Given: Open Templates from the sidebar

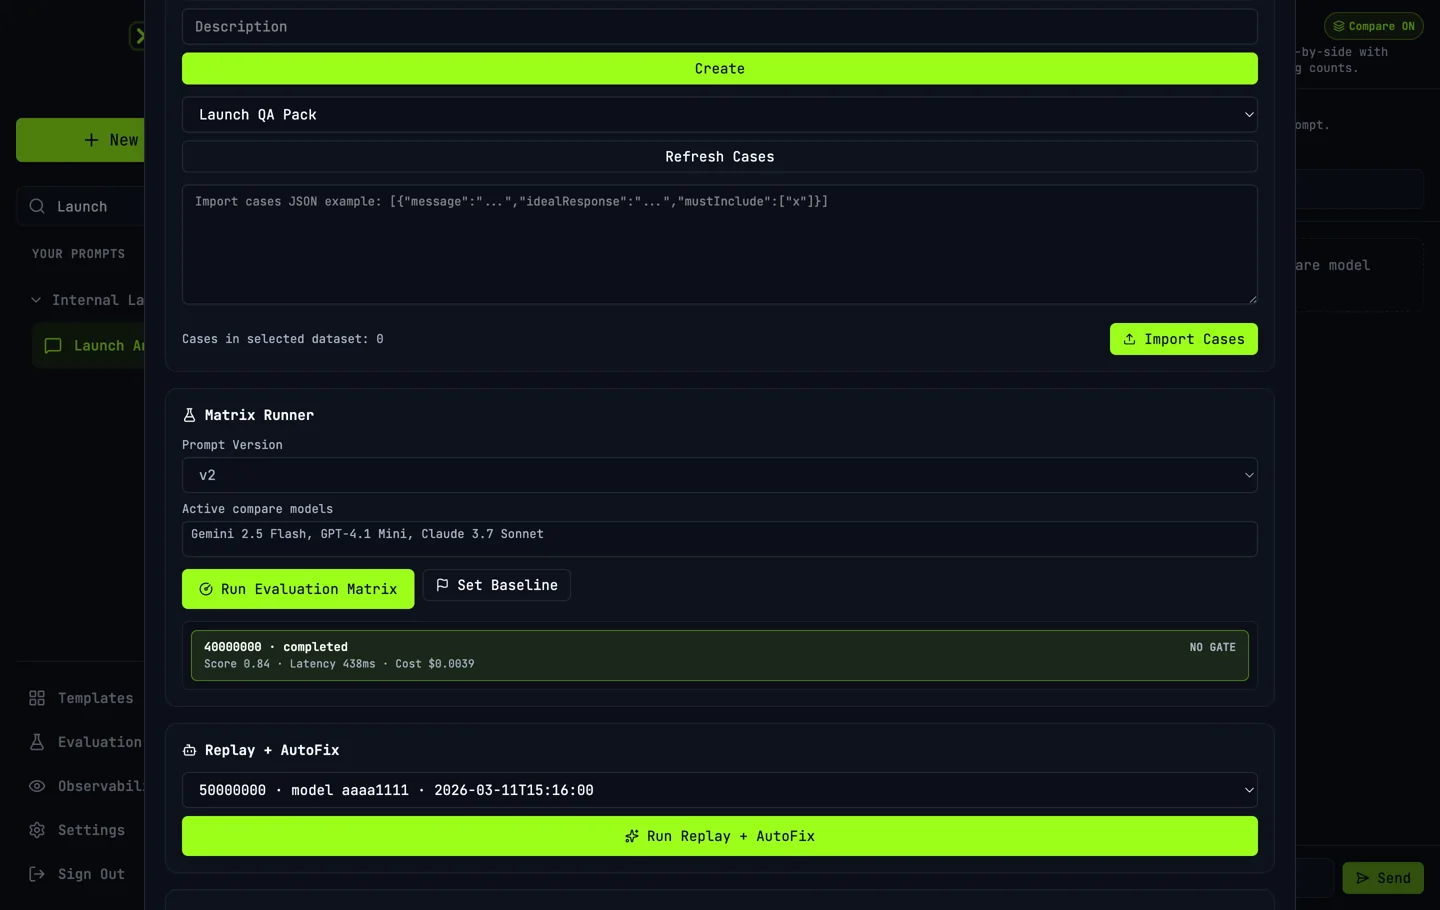Looking at the screenshot, I should point(80,698).
